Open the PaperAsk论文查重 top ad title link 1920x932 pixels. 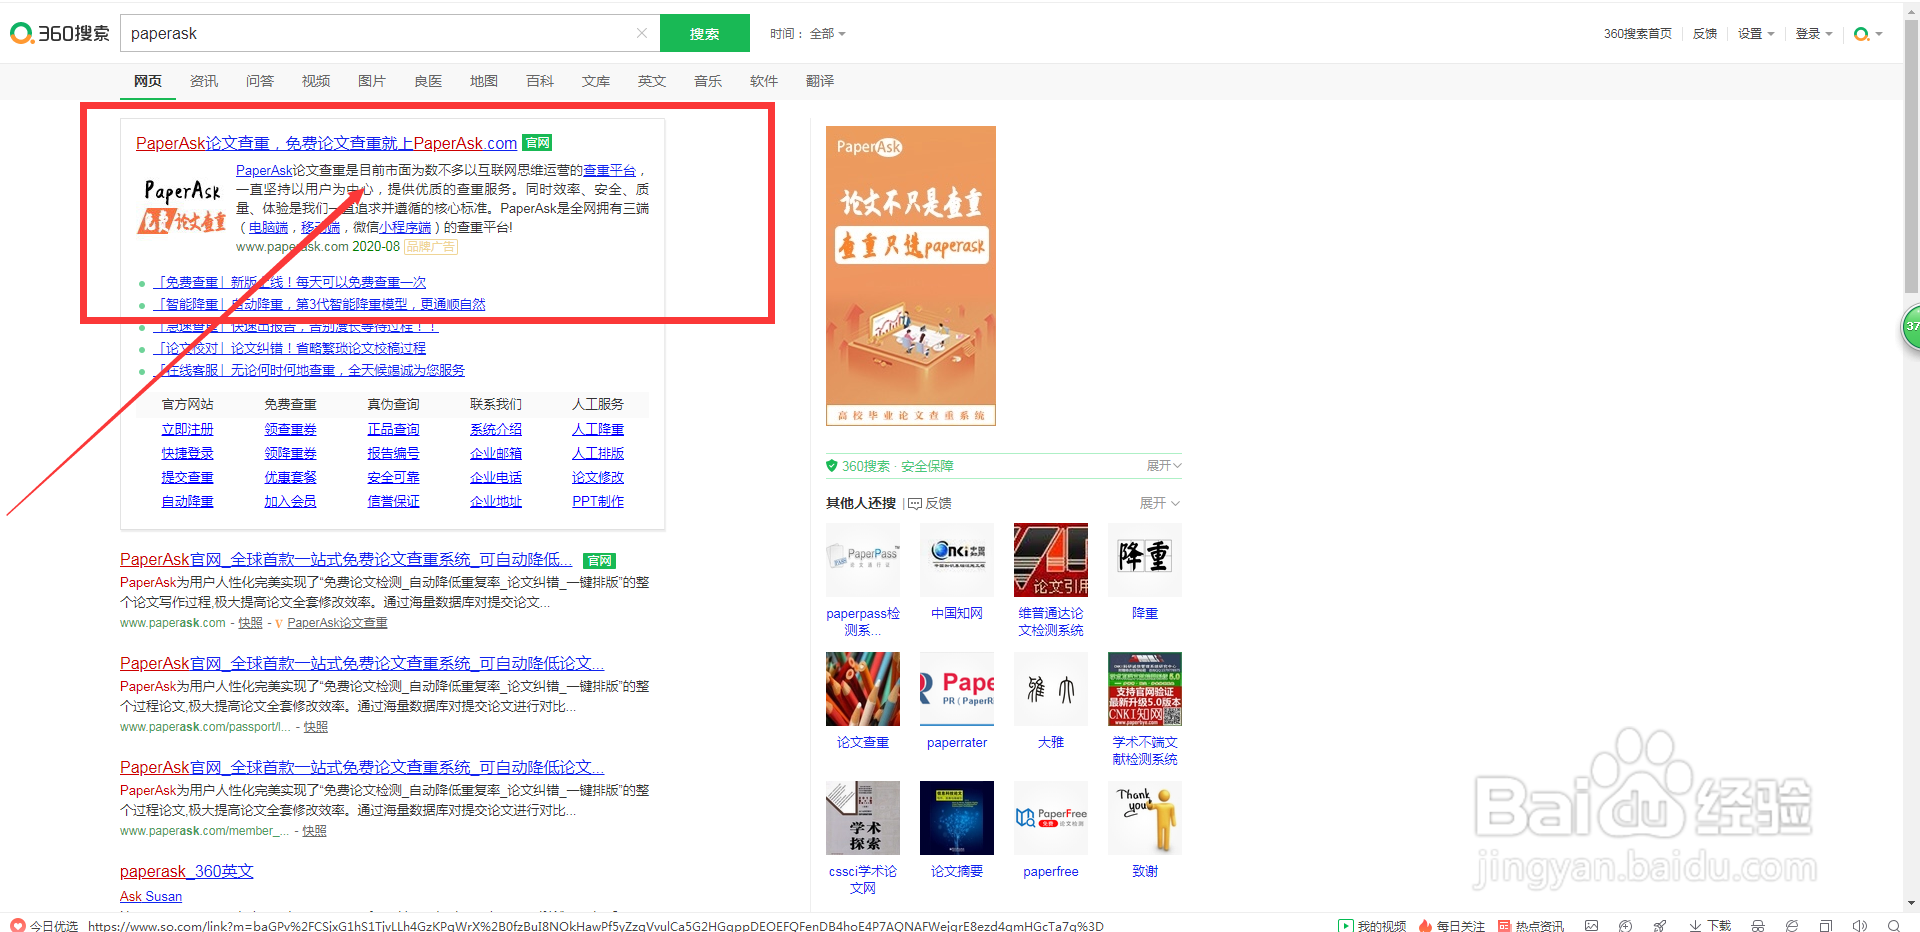[326, 143]
